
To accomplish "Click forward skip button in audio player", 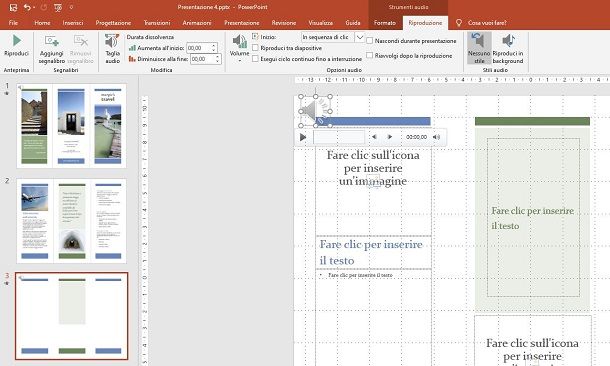I will coord(389,137).
